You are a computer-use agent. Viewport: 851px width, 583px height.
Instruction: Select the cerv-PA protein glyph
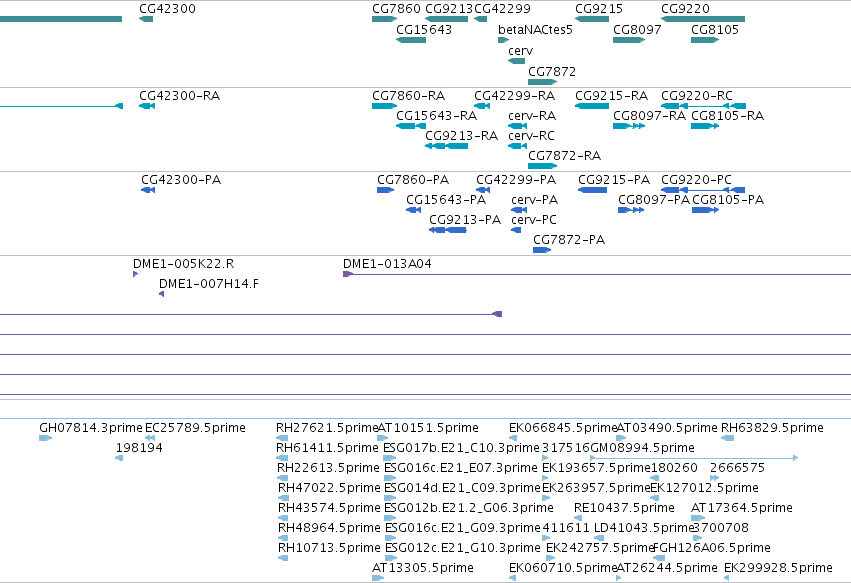(519, 210)
